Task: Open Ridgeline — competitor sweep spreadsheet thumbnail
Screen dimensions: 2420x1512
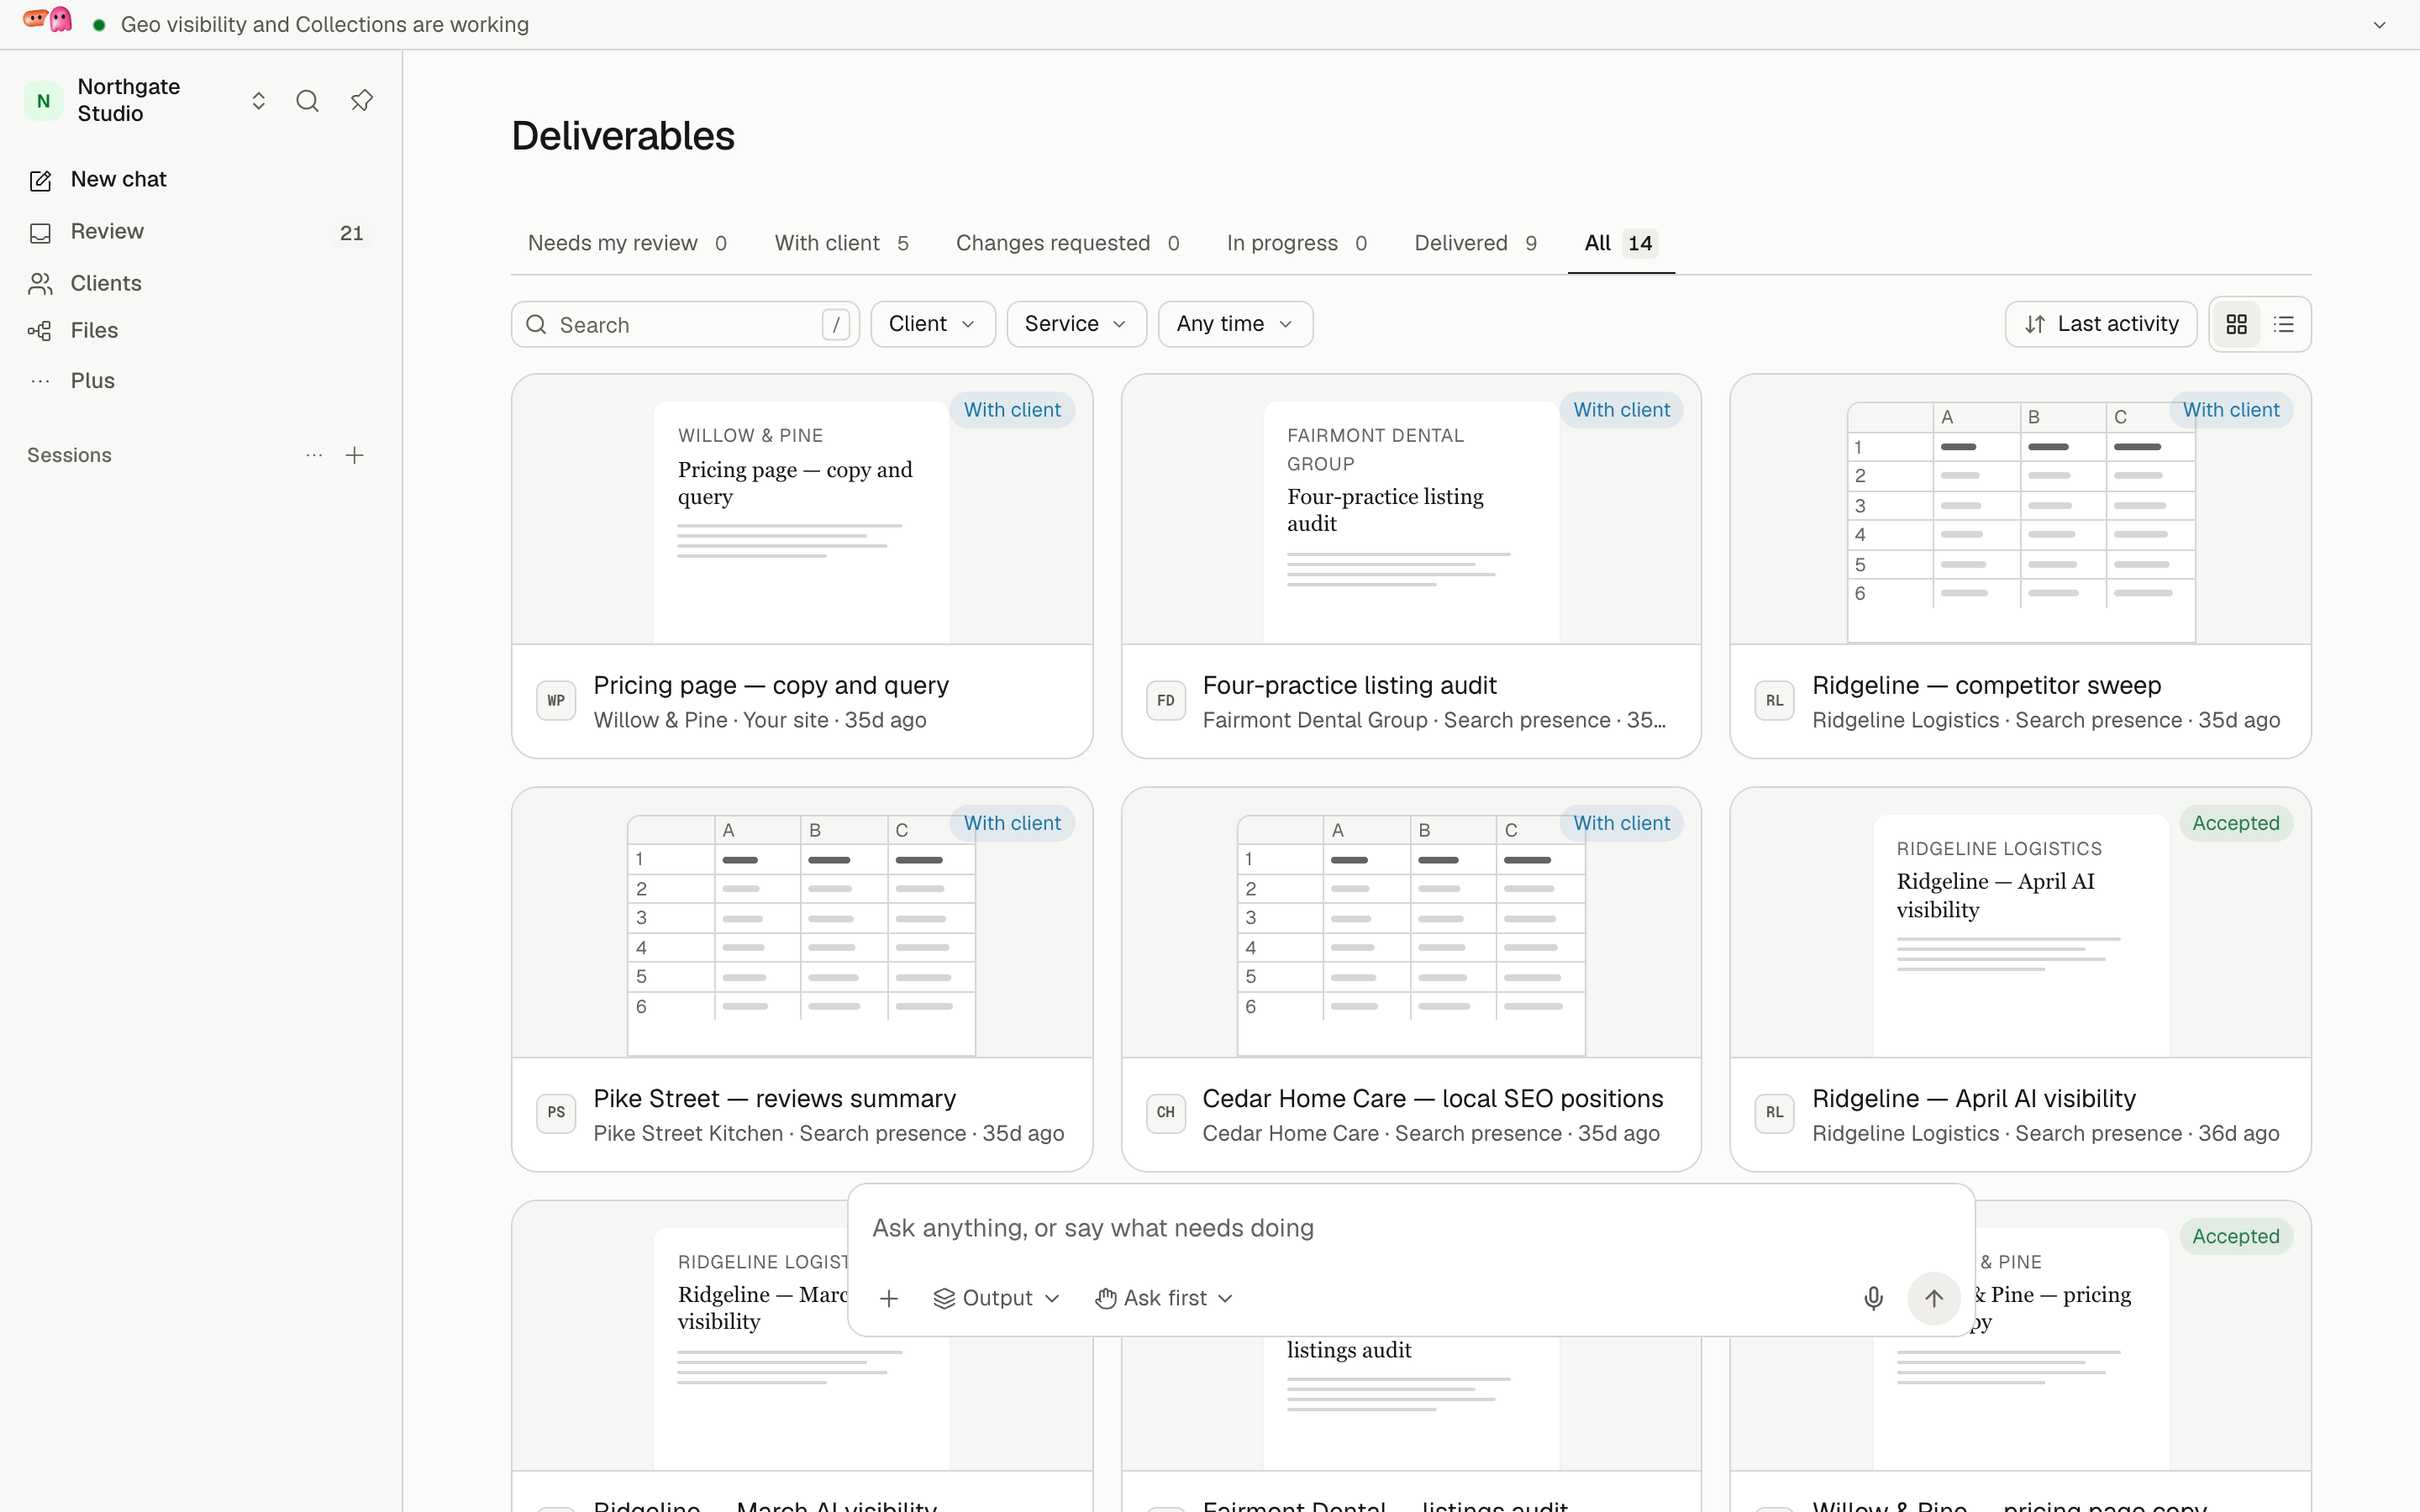Action: [x=2020, y=510]
